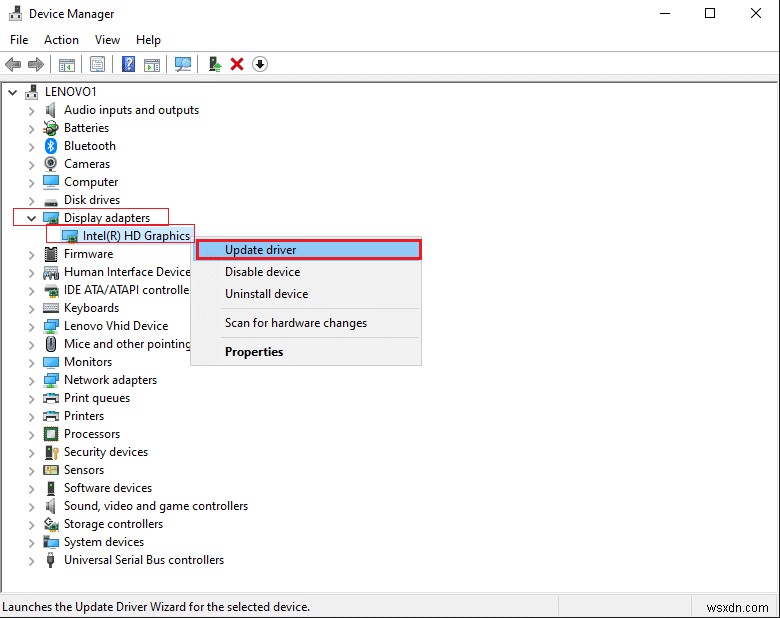Select the Processors chip icon

point(51,434)
